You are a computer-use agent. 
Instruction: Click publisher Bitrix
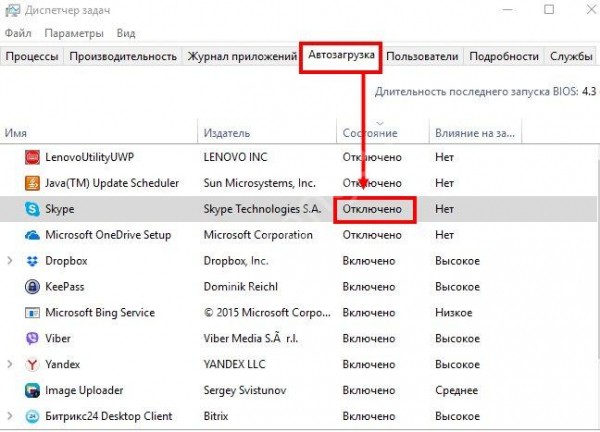(216, 416)
